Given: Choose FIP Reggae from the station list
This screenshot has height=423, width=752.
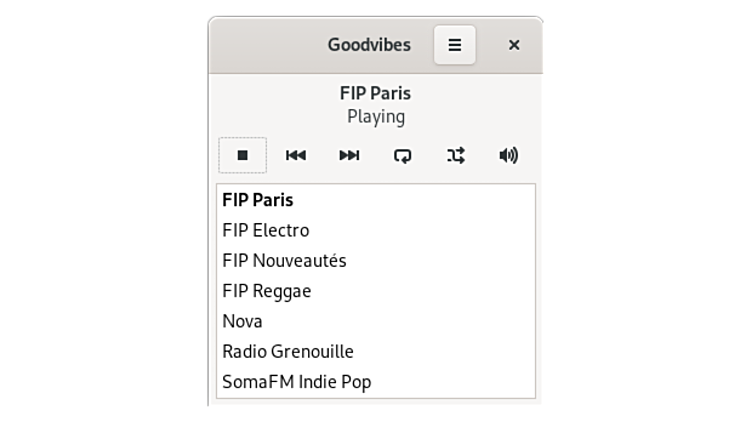Looking at the screenshot, I should 267,291.
